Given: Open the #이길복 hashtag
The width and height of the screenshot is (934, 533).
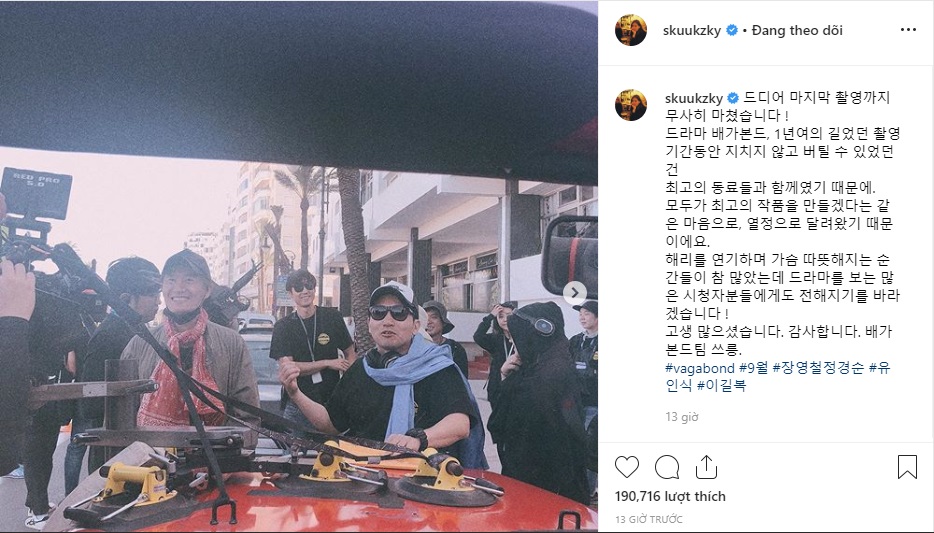Looking at the screenshot, I should (721, 385).
